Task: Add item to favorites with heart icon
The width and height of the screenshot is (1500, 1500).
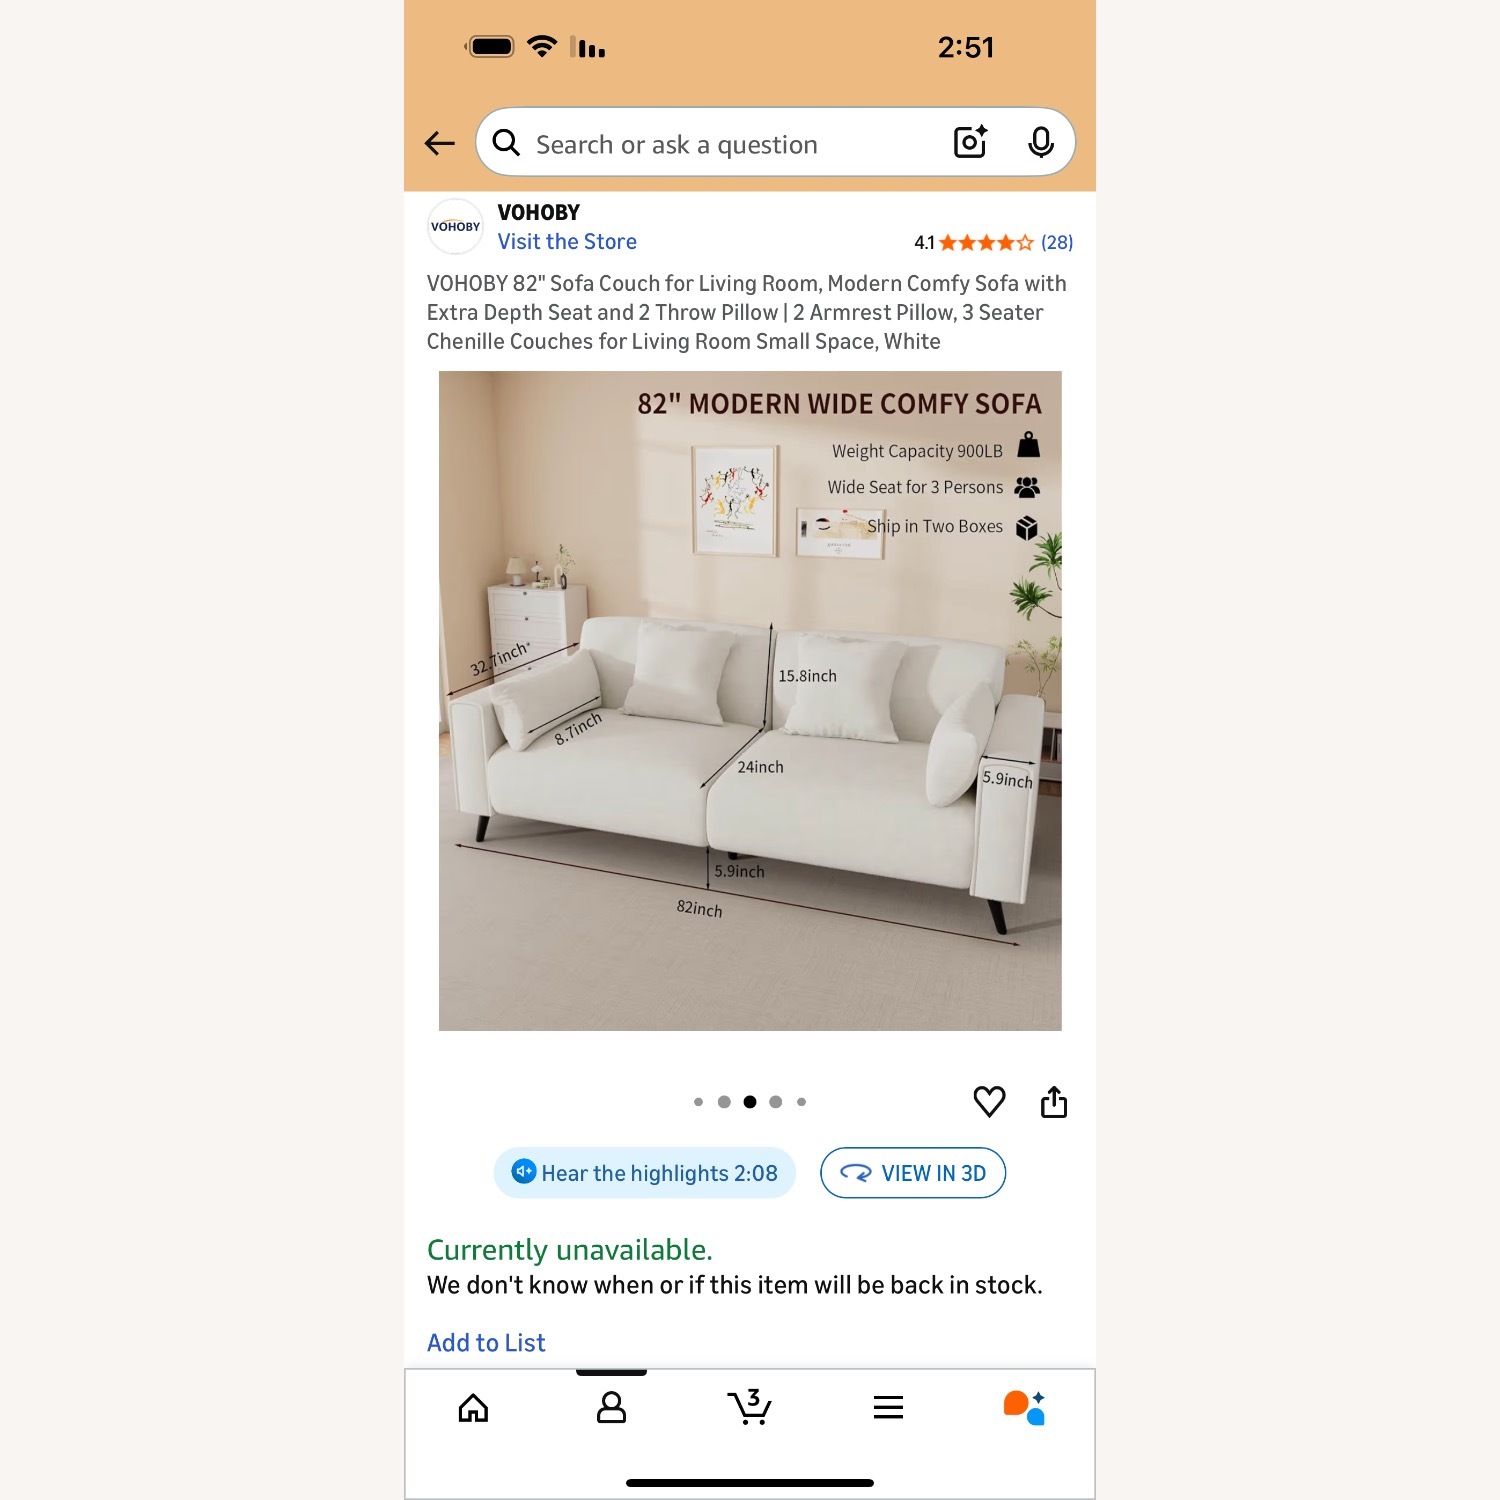Action: pyautogui.click(x=989, y=1102)
